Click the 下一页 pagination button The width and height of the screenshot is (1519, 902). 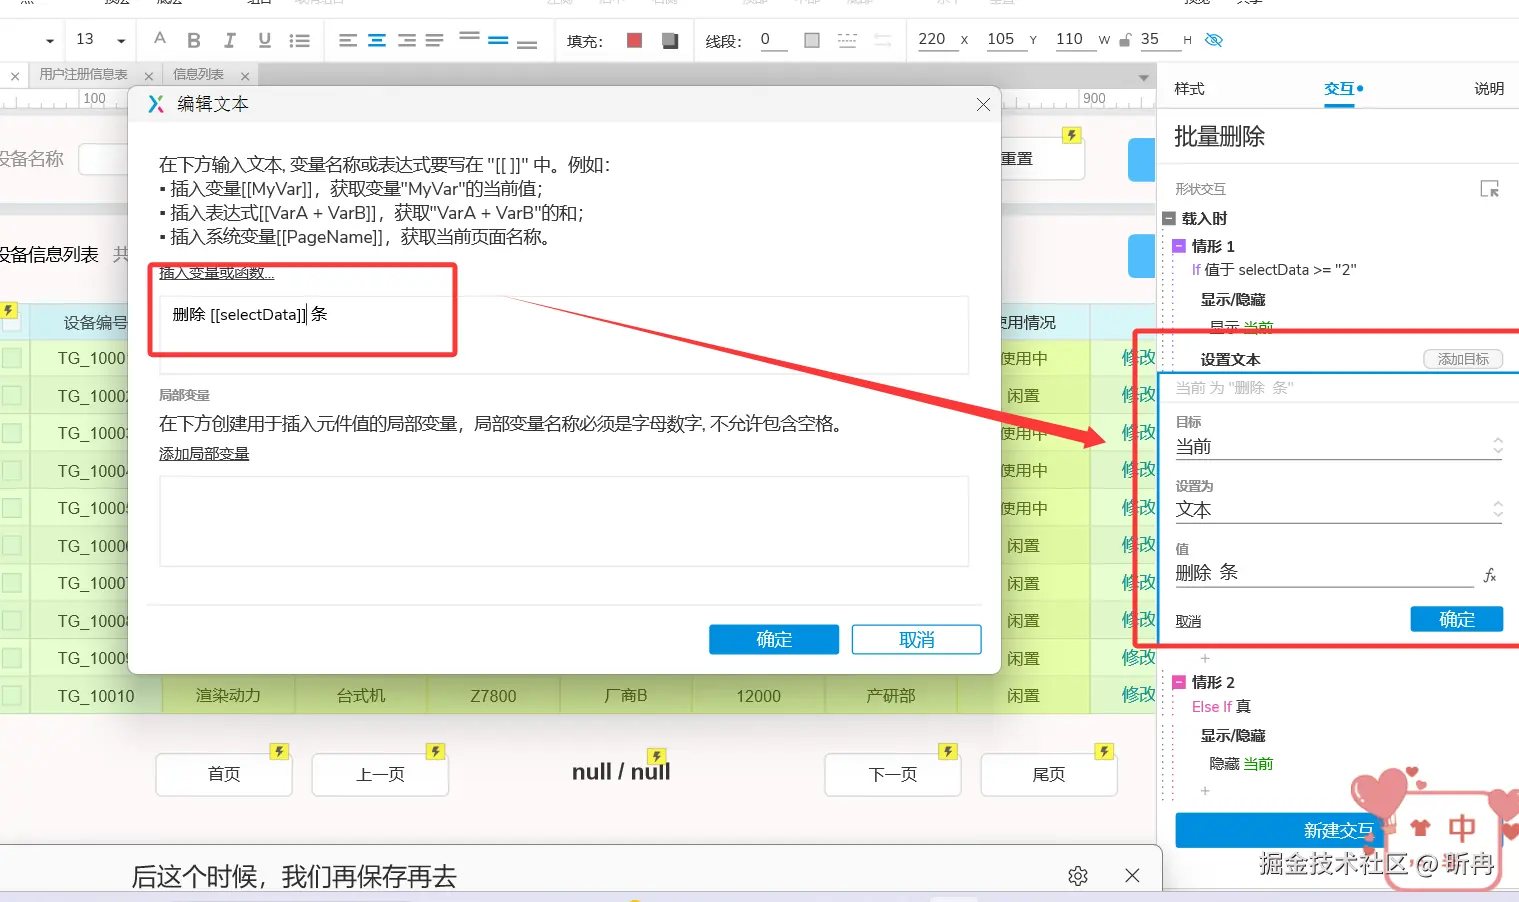pyautogui.click(x=893, y=774)
